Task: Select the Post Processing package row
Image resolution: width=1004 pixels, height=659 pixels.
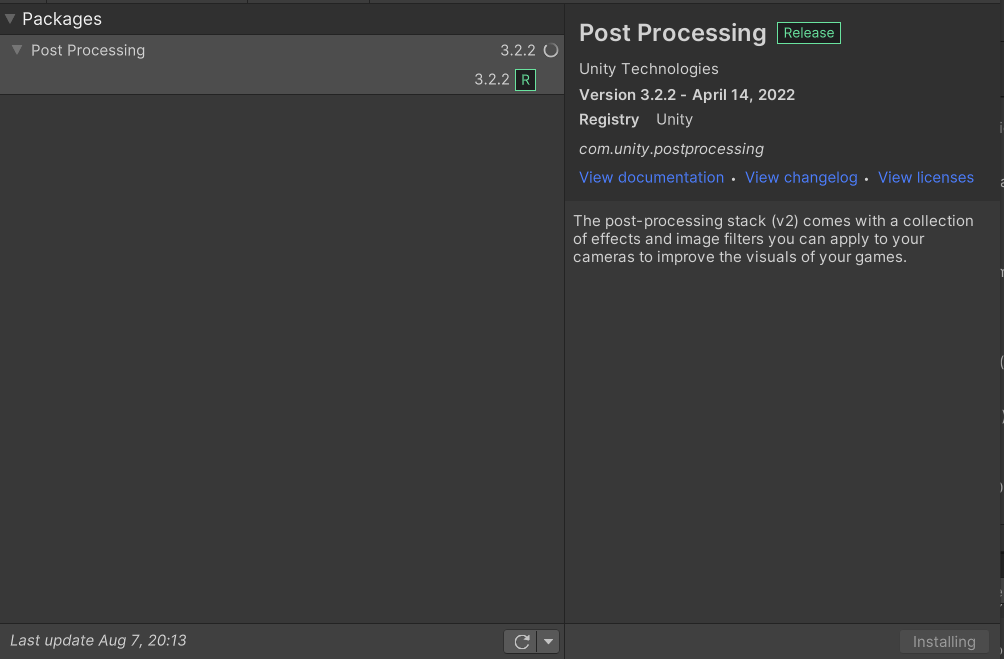Action: (282, 50)
